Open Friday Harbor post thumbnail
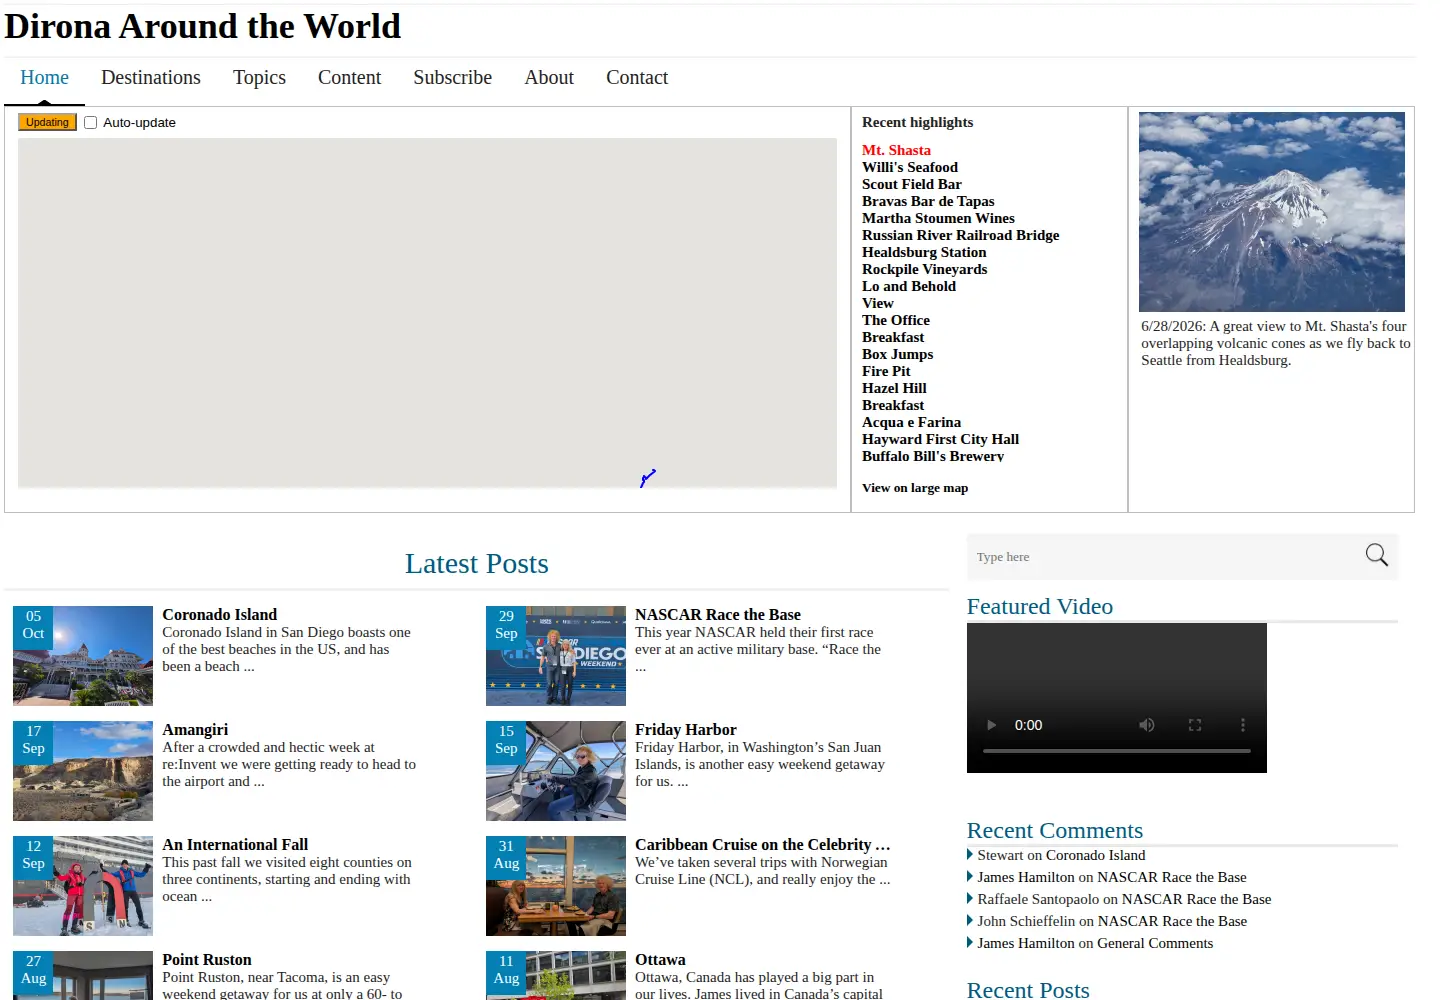 click(x=556, y=771)
